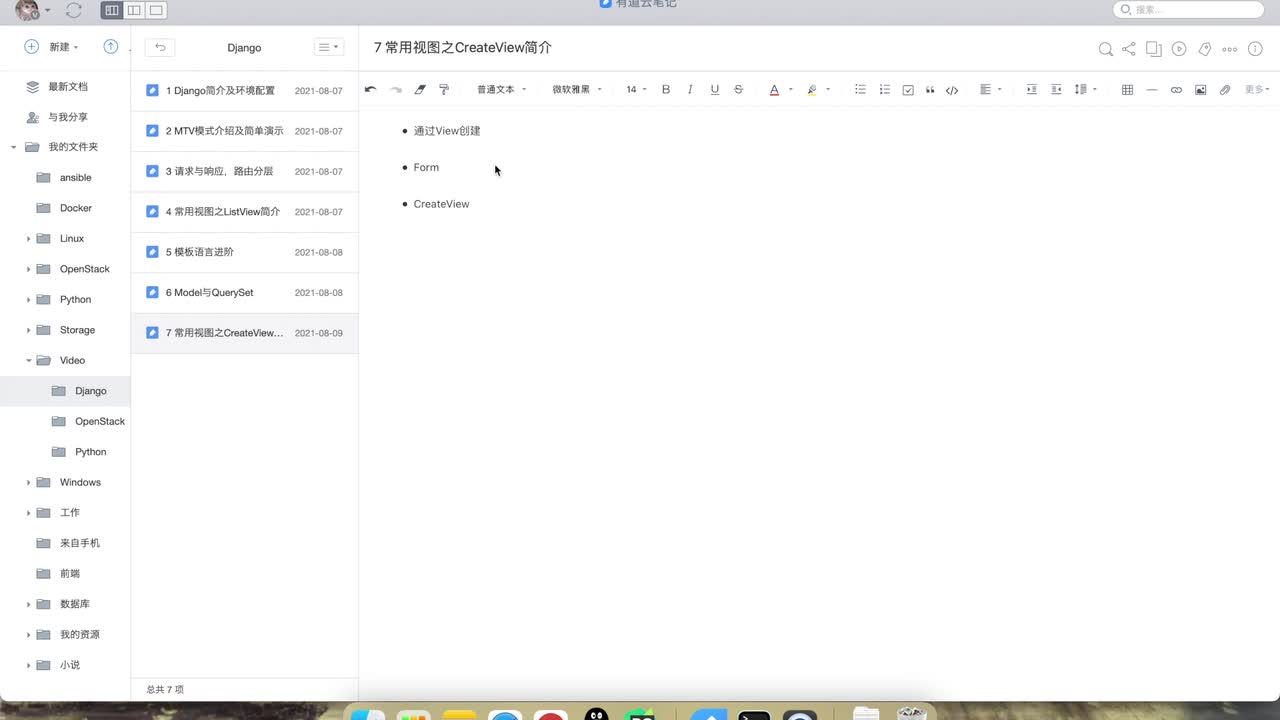Open the 新建 dropdown arrow
The width and height of the screenshot is (1280, 720).
click(x=76, y=47)
